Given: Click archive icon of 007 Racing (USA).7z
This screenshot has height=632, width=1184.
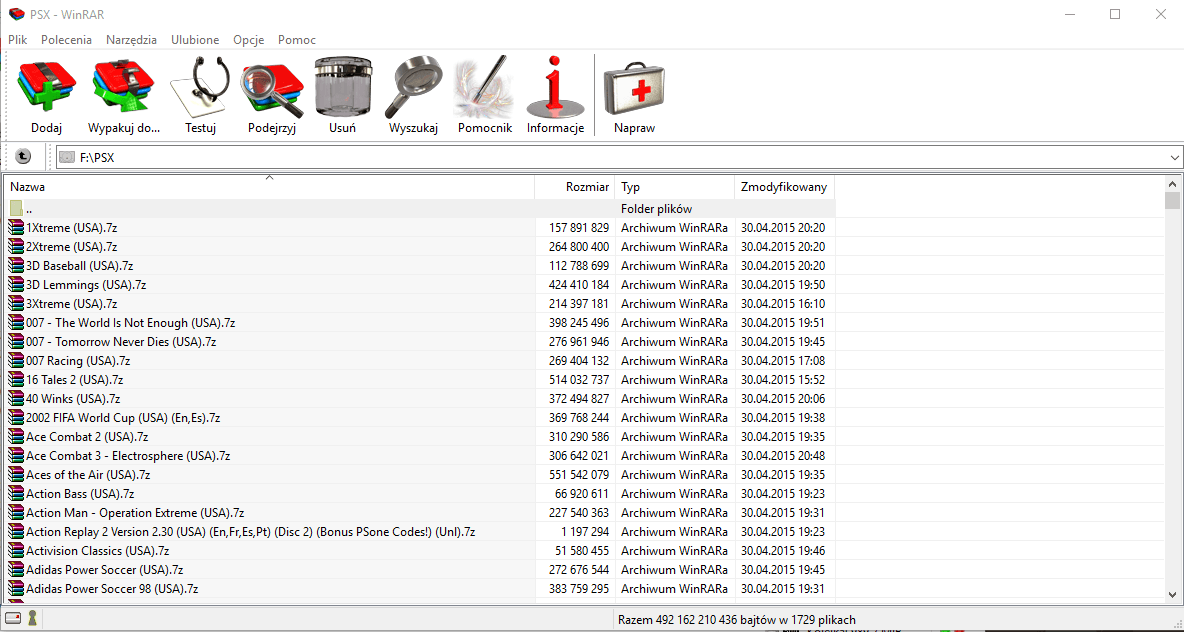Looking at the screenshot, I should click(16, 361).
